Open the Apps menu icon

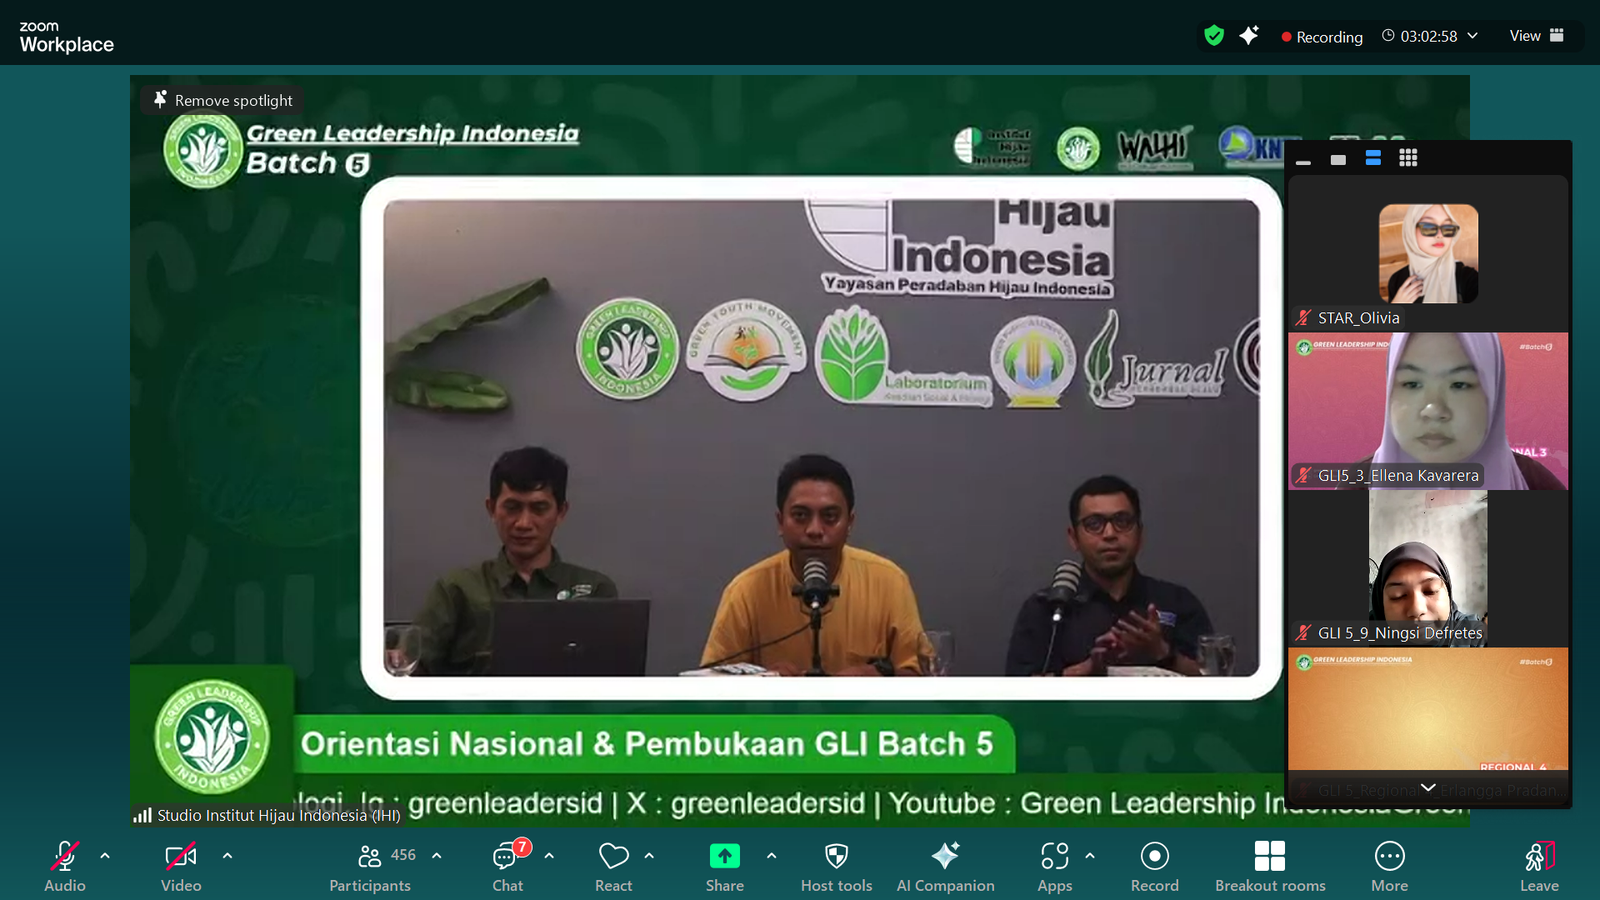point(1054,857)
